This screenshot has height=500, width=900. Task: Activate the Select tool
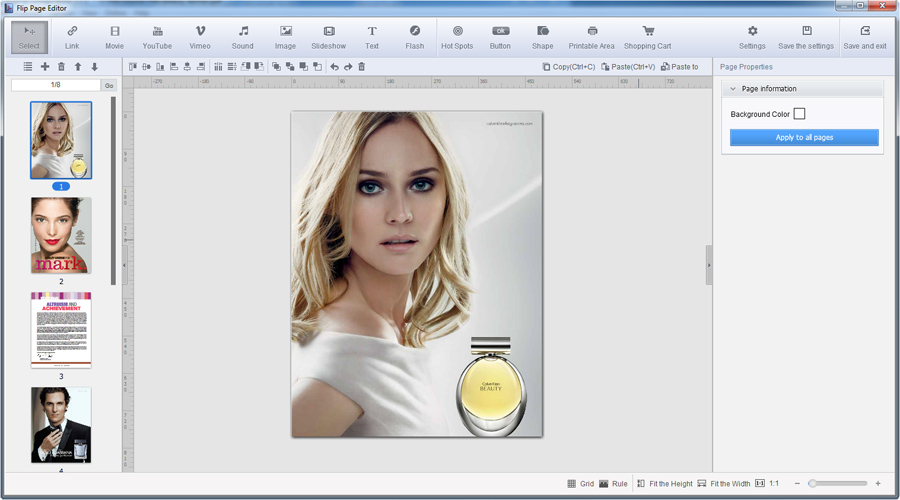(29, 37)
